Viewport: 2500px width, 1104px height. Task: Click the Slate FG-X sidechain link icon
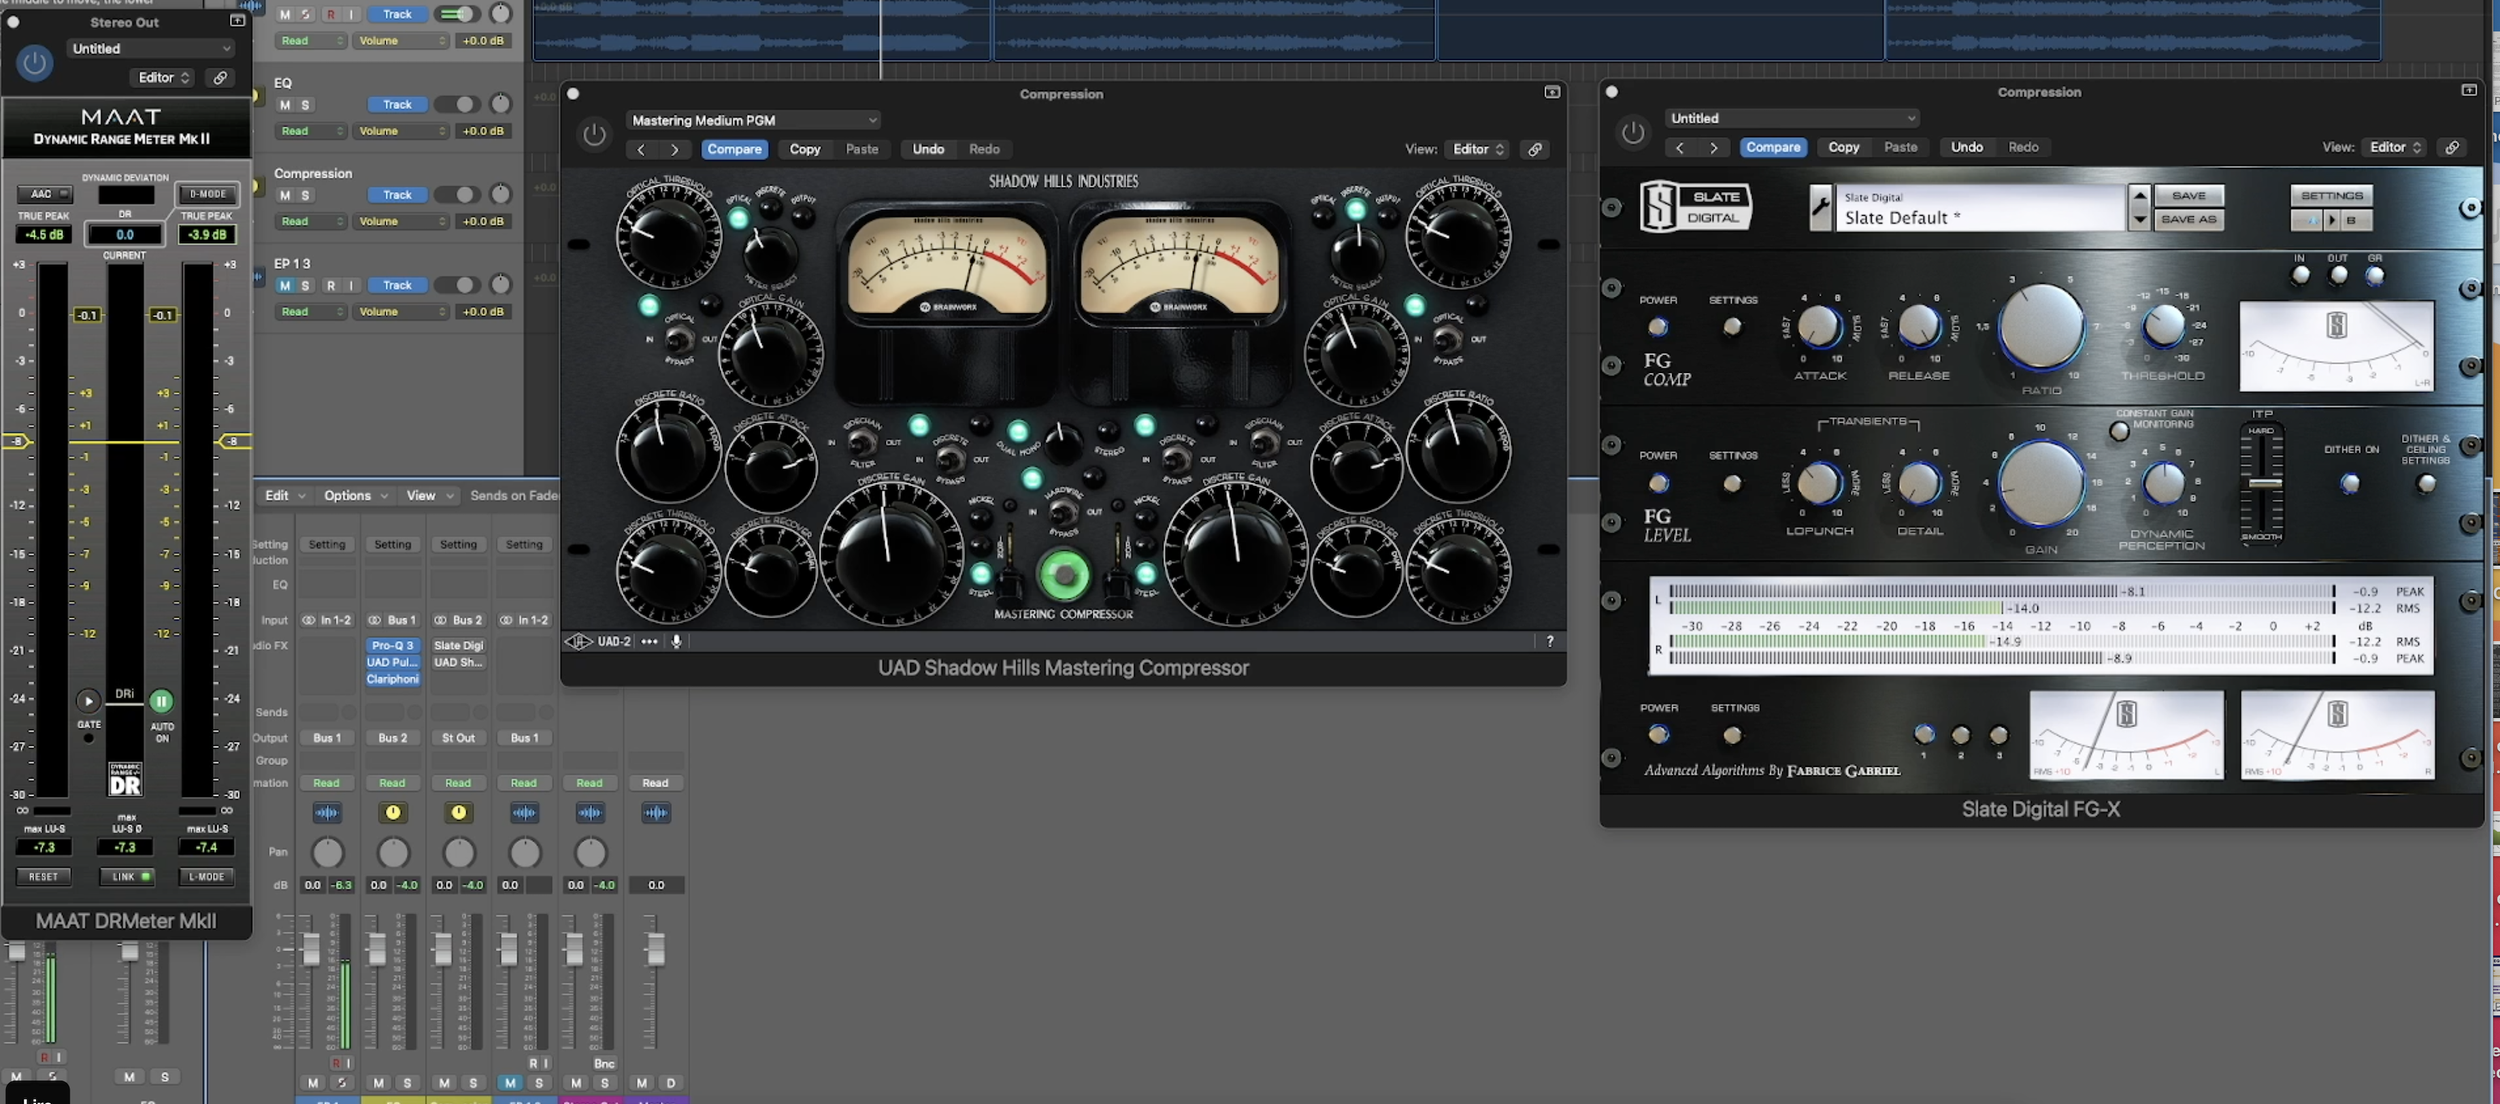2452,147
